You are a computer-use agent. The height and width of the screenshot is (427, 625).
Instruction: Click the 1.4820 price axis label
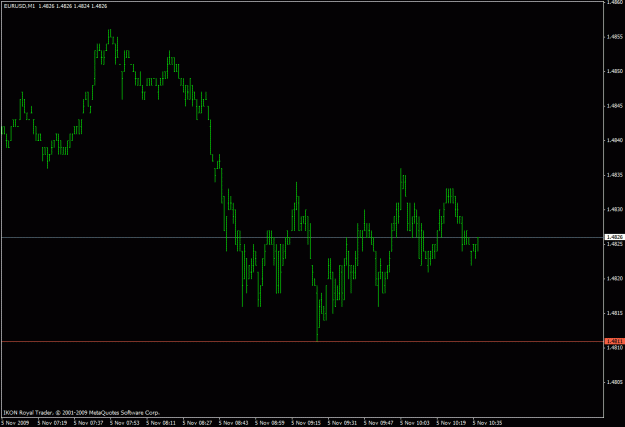(615, 279)
